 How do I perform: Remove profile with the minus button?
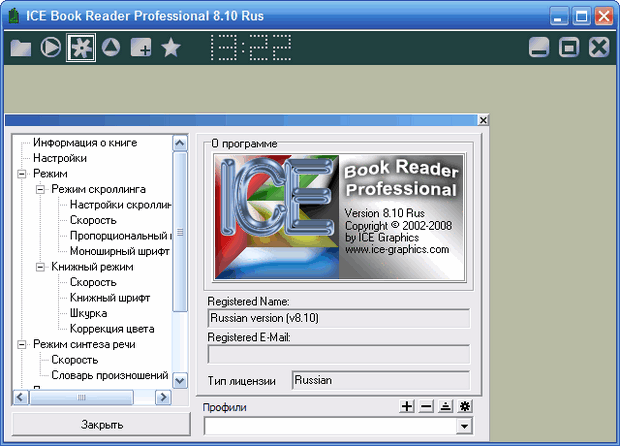[x=426, y=406]
